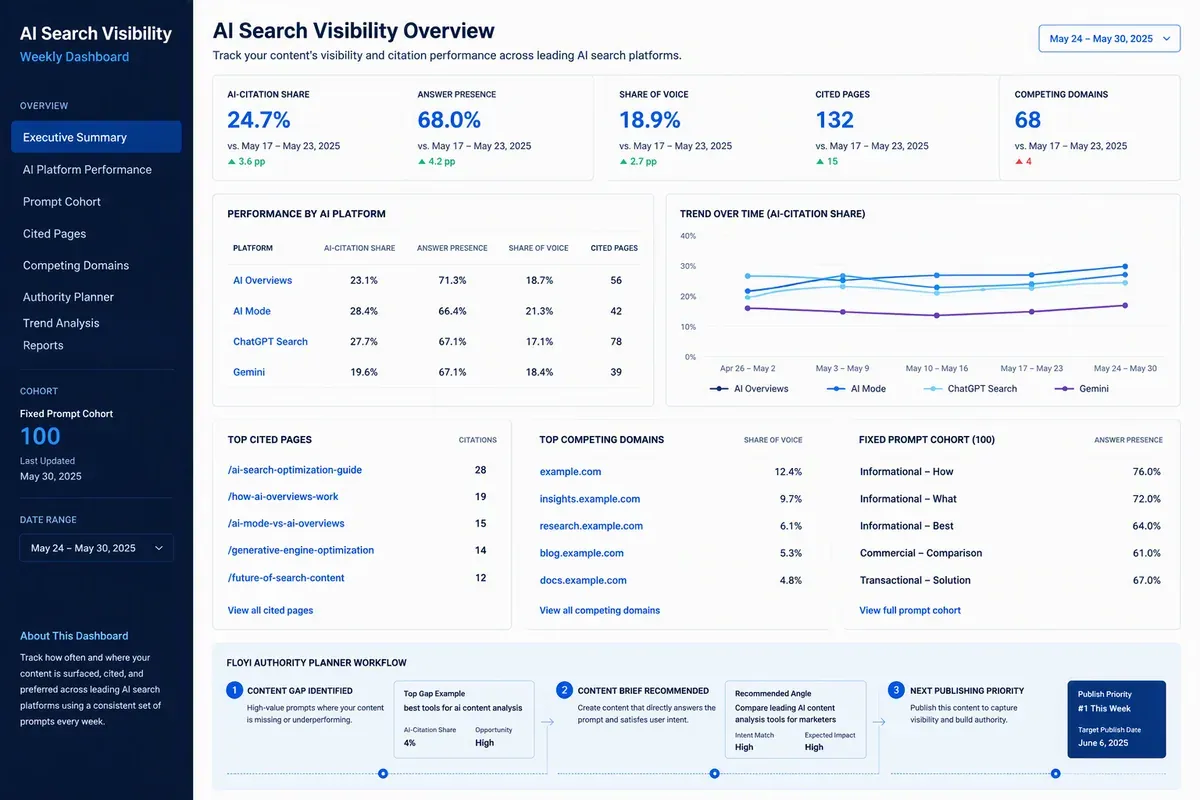Image resolution: width=1200 pixels, height=800 pixels.
Task: Open /generative-engine-optimization page link
Action: click(x=301, y=551)
